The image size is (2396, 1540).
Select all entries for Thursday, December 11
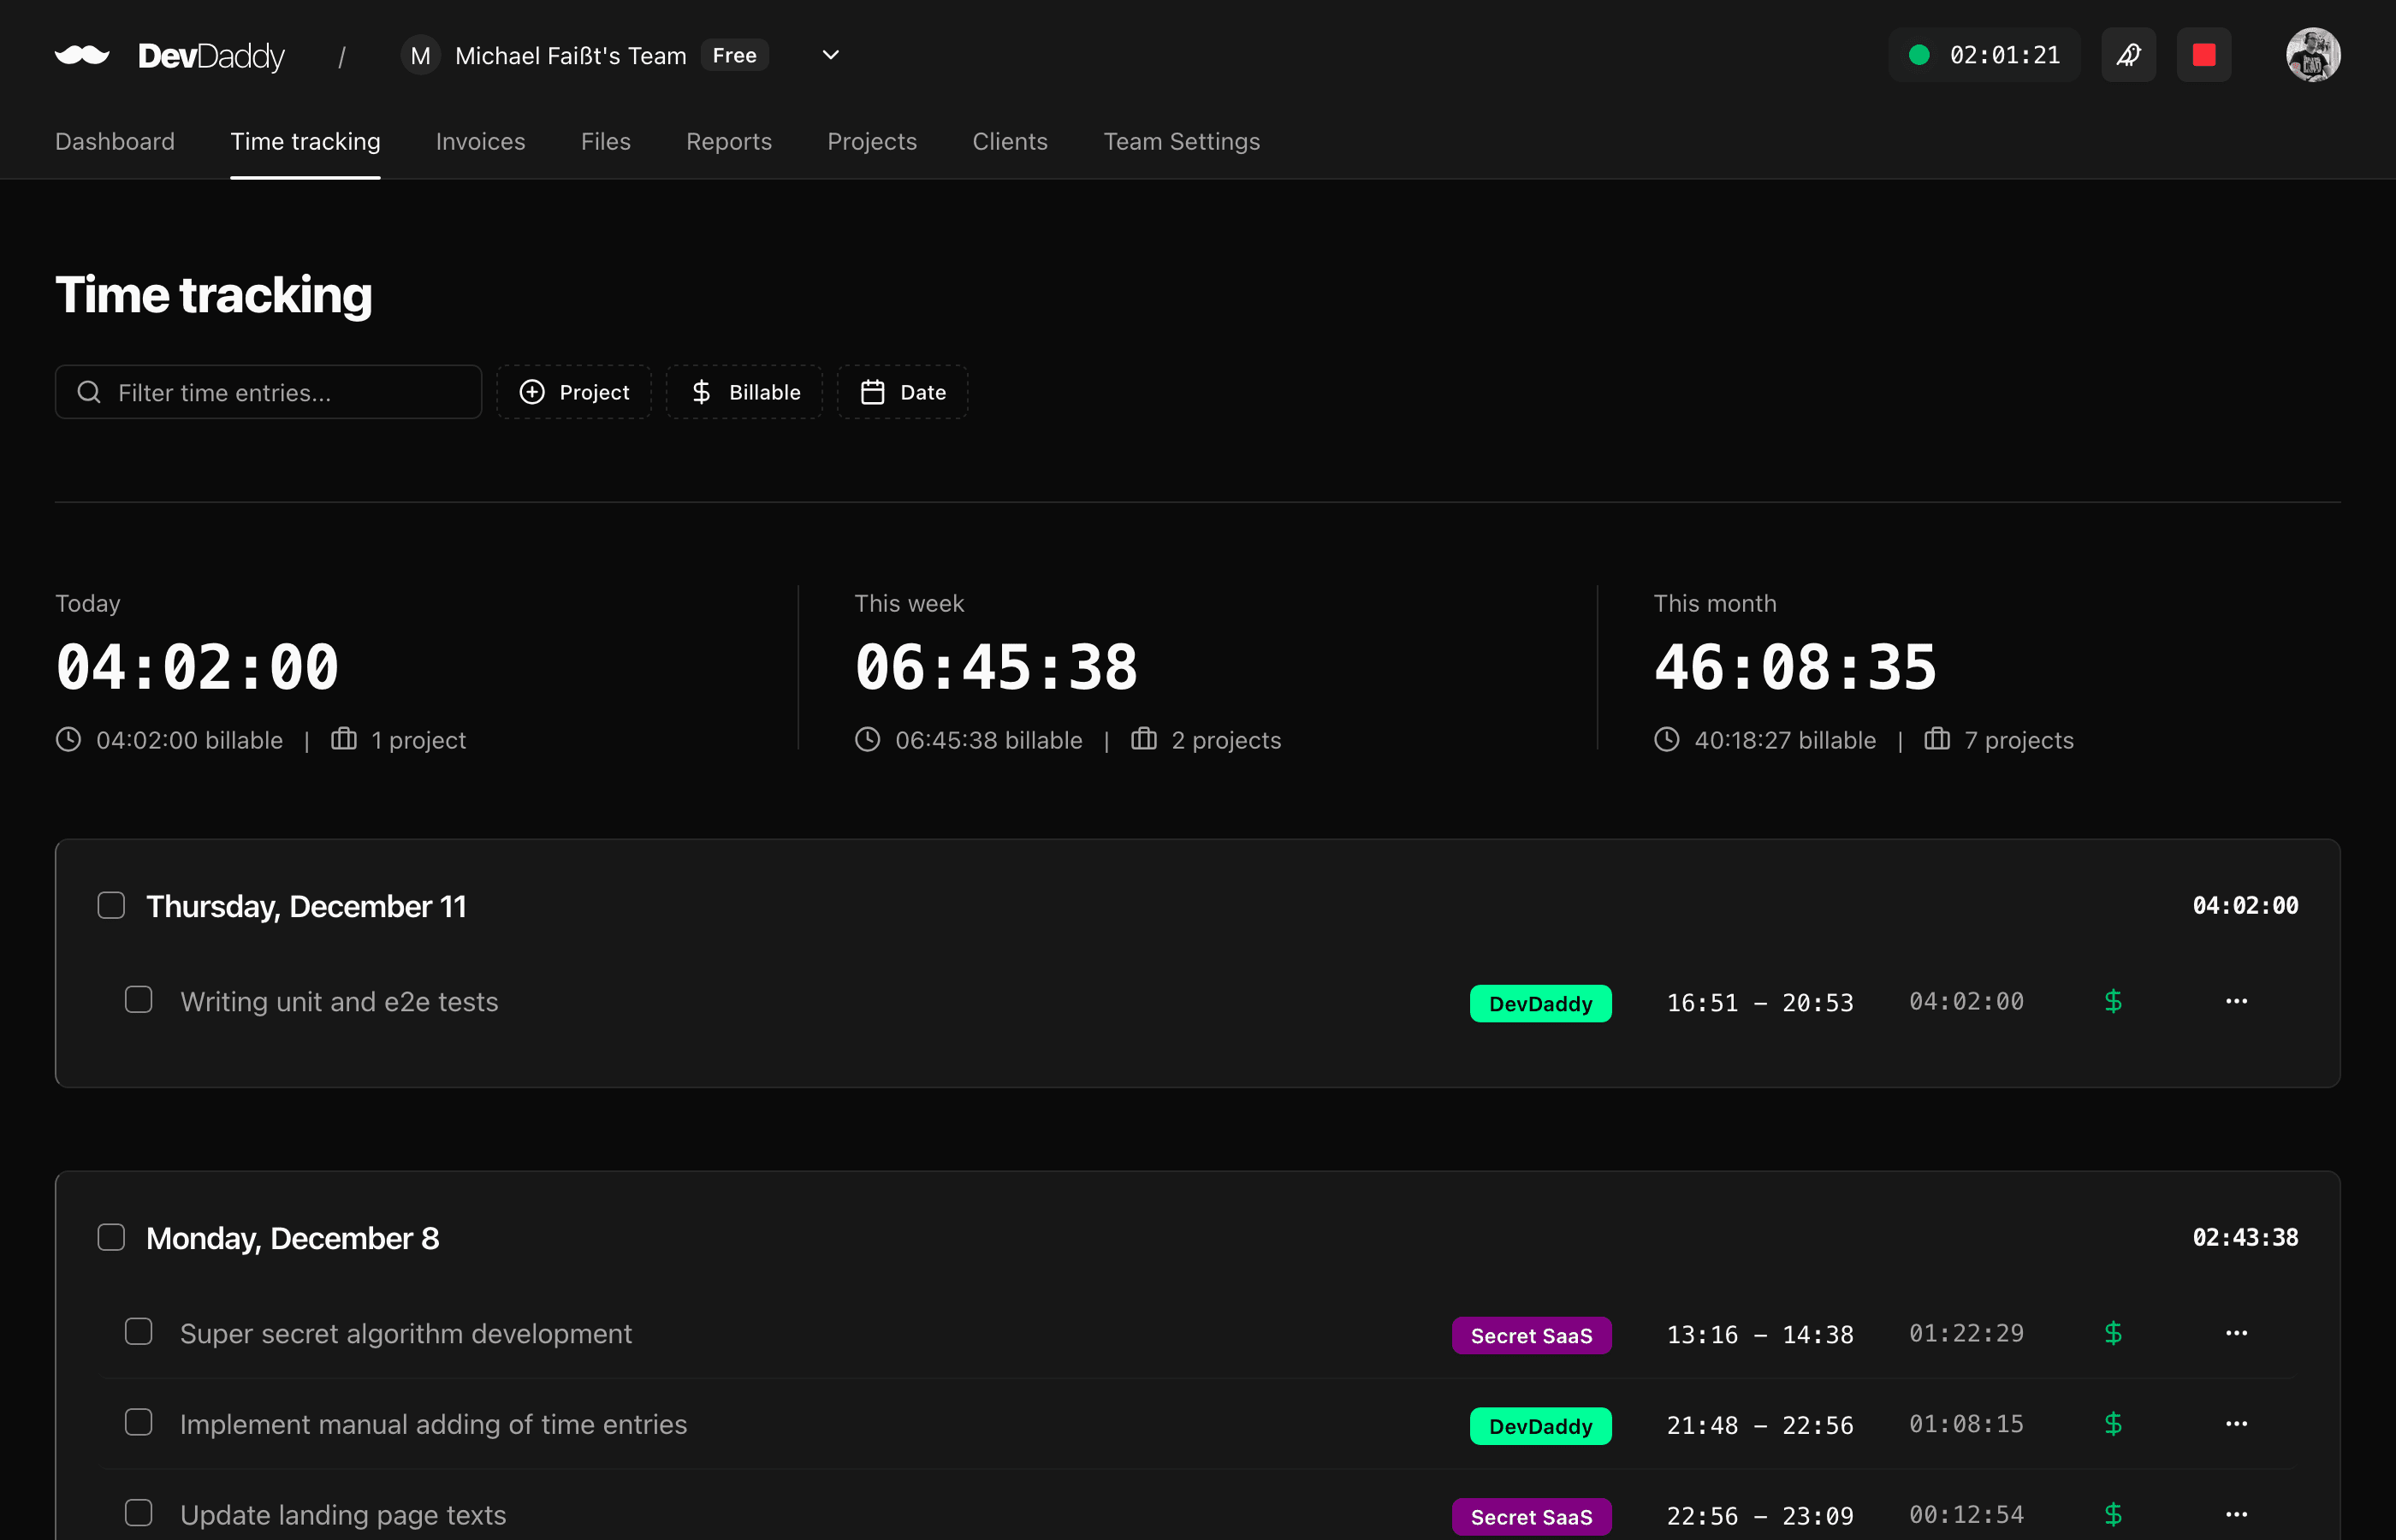(111, 905)
